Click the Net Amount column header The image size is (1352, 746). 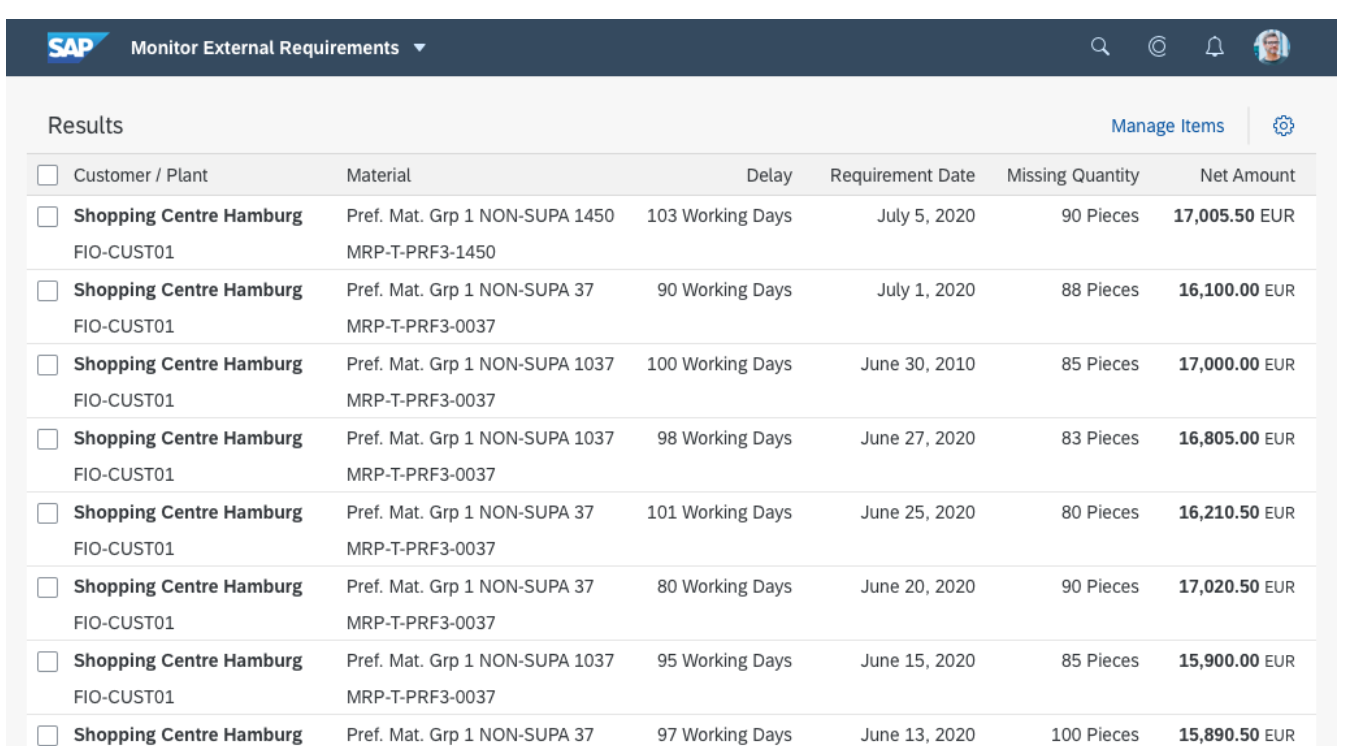(x=1248, y=176)
